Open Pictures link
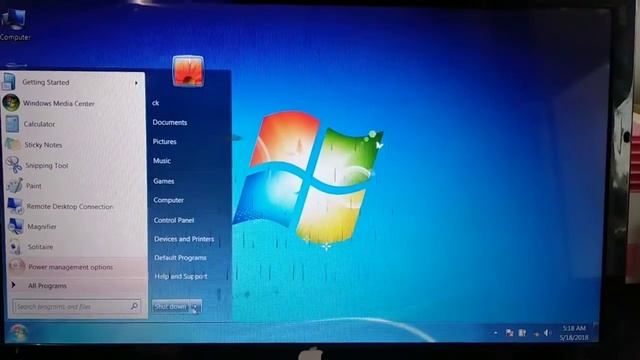640x360 pixels. 164,141
